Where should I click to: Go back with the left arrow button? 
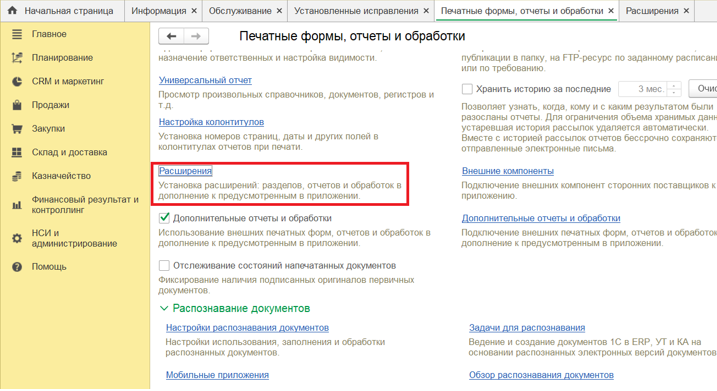[171, 36]
